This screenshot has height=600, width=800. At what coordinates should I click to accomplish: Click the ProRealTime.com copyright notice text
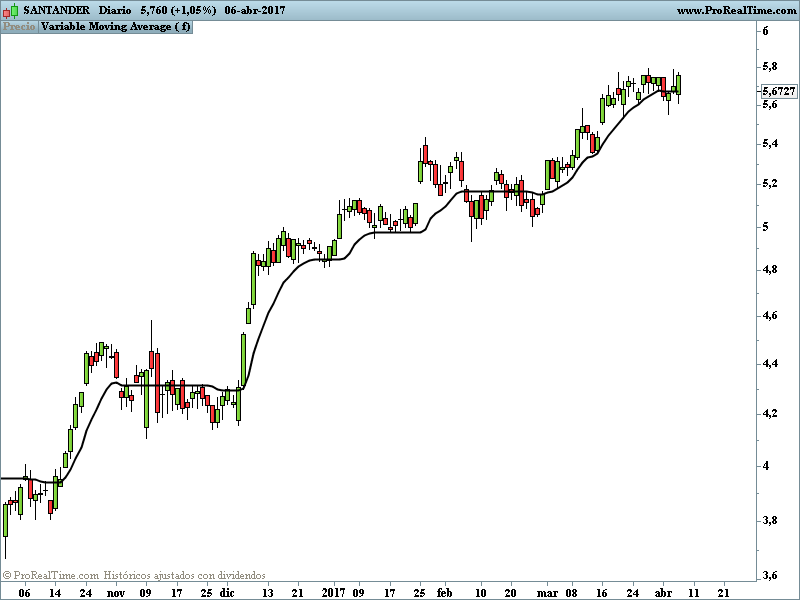point(134,576)
